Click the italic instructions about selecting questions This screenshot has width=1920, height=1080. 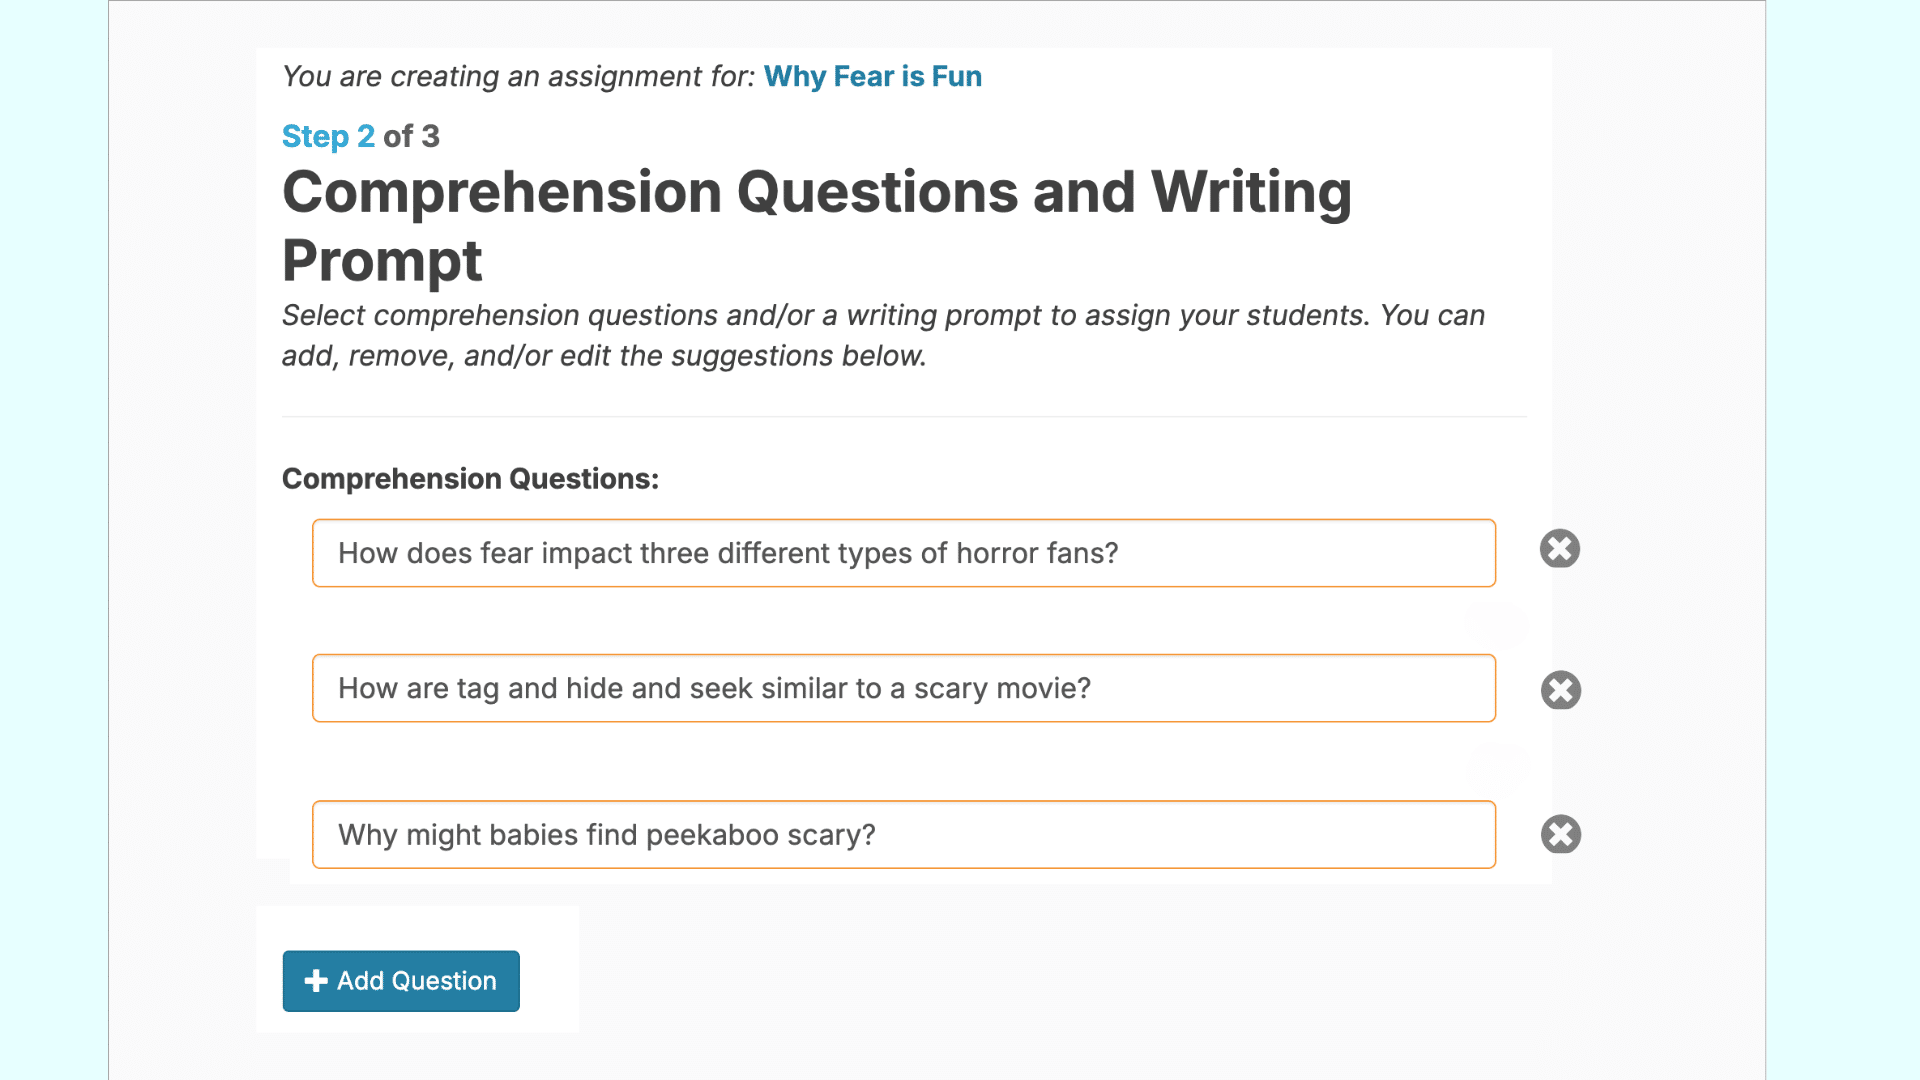click(x=882, y=316)
